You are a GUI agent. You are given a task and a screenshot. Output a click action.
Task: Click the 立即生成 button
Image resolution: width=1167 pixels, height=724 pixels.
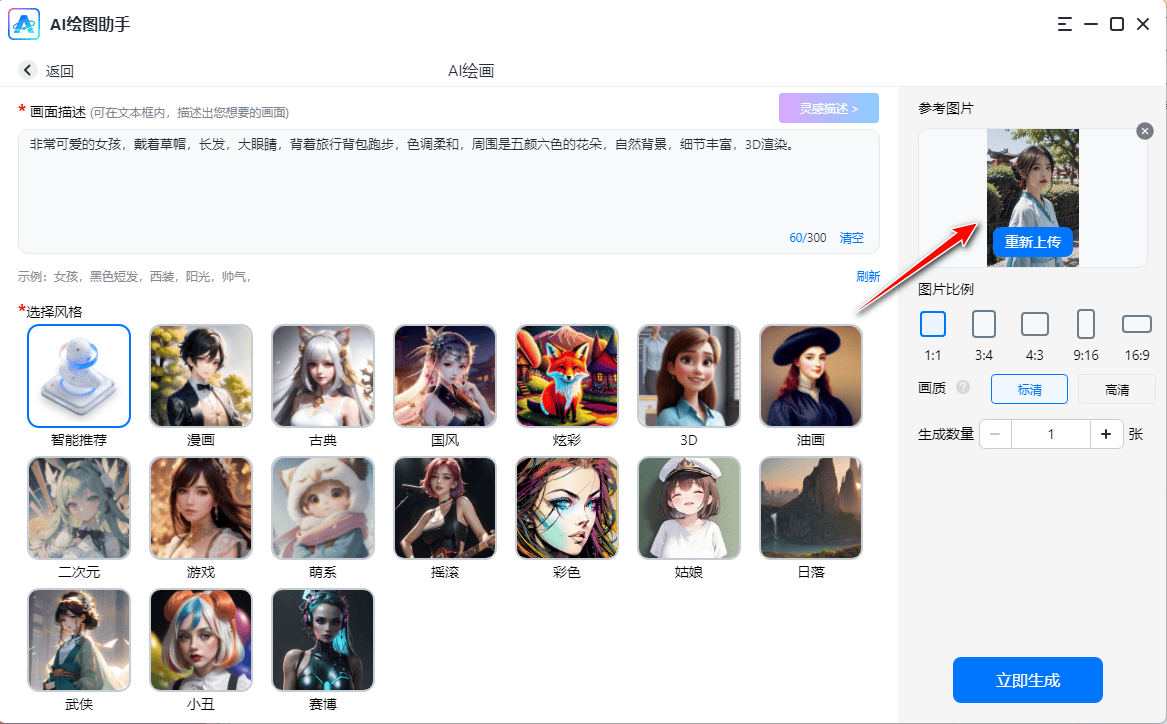pos(1027,680)
